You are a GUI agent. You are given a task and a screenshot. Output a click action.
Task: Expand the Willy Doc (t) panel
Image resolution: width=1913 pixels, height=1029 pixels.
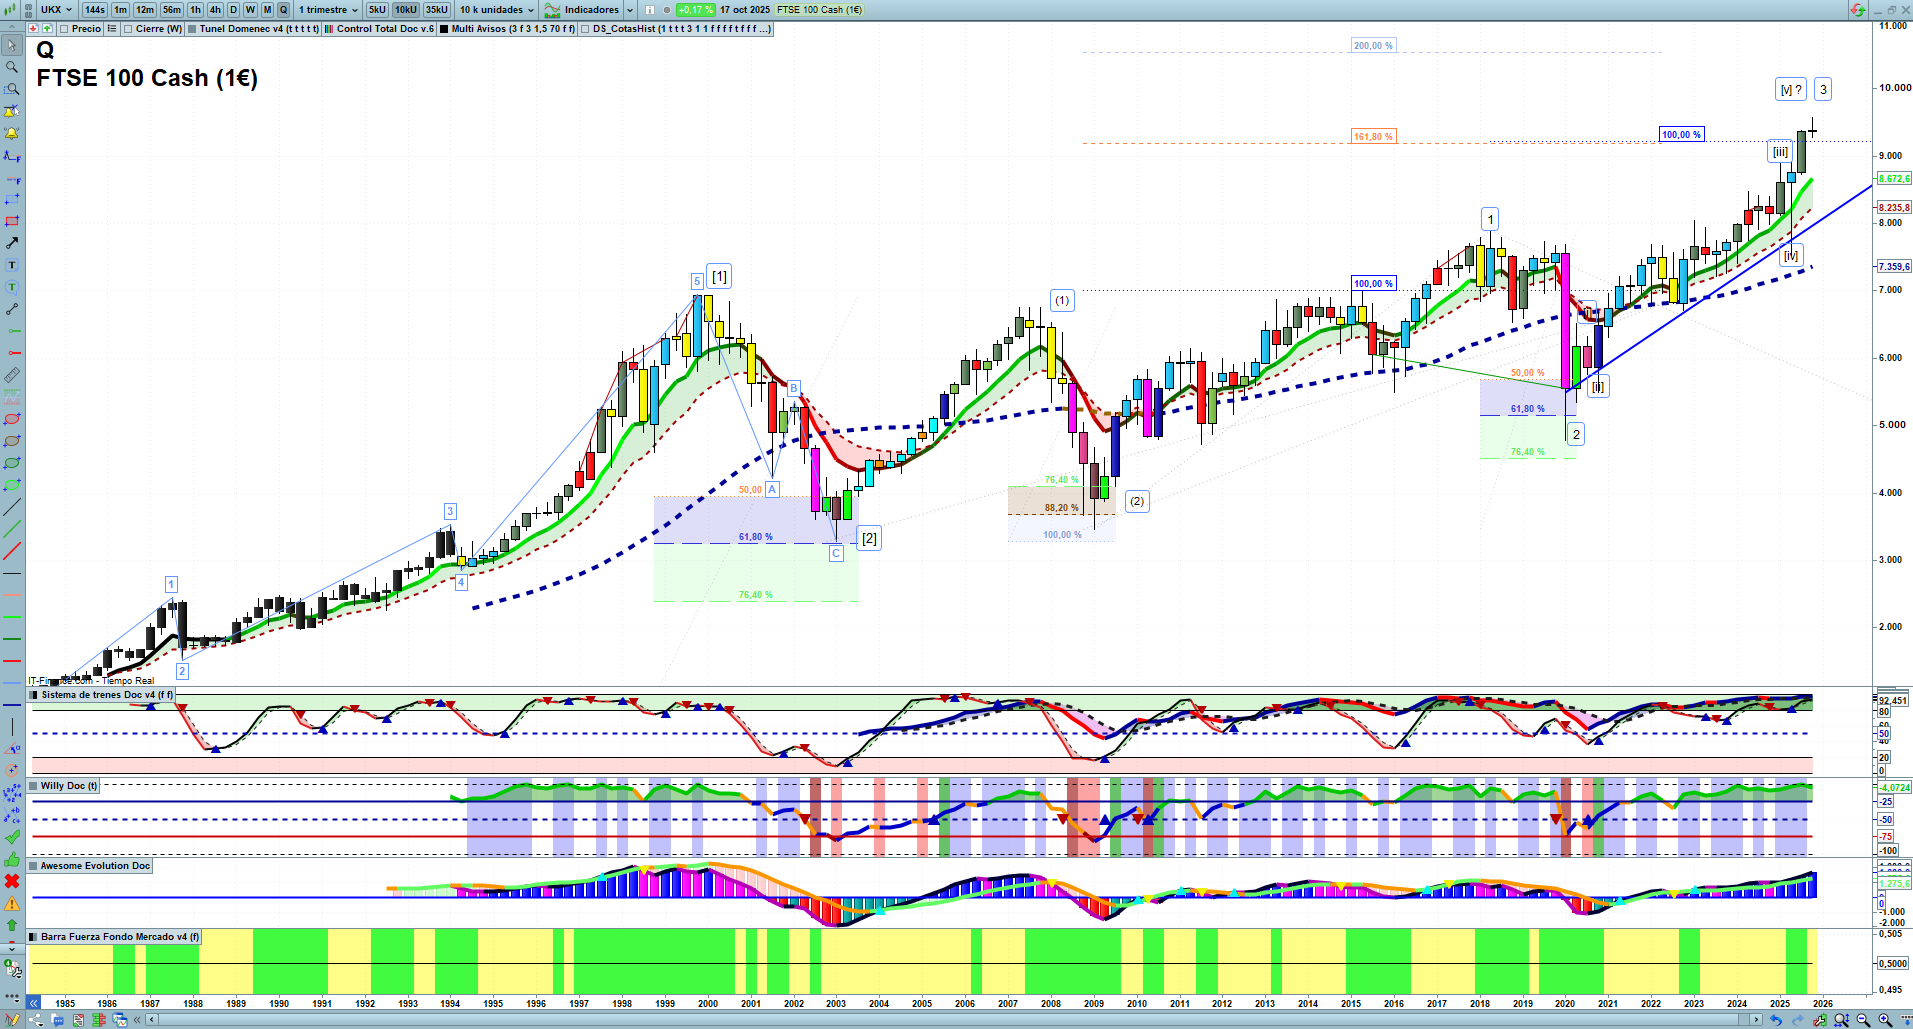click(33, 786)
